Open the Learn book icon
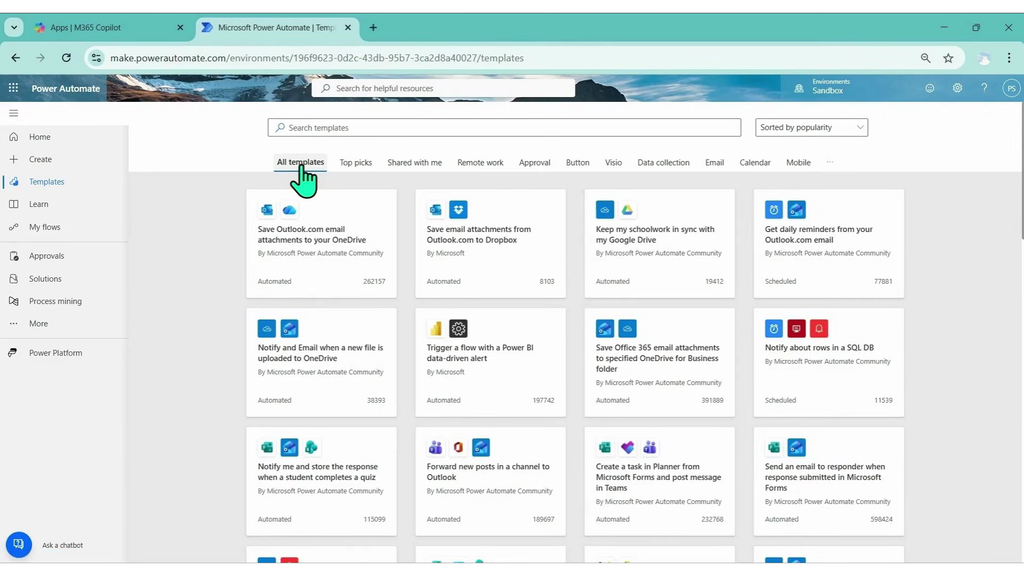The width and height of the screenshot is (1024, 576). point(14,204)
